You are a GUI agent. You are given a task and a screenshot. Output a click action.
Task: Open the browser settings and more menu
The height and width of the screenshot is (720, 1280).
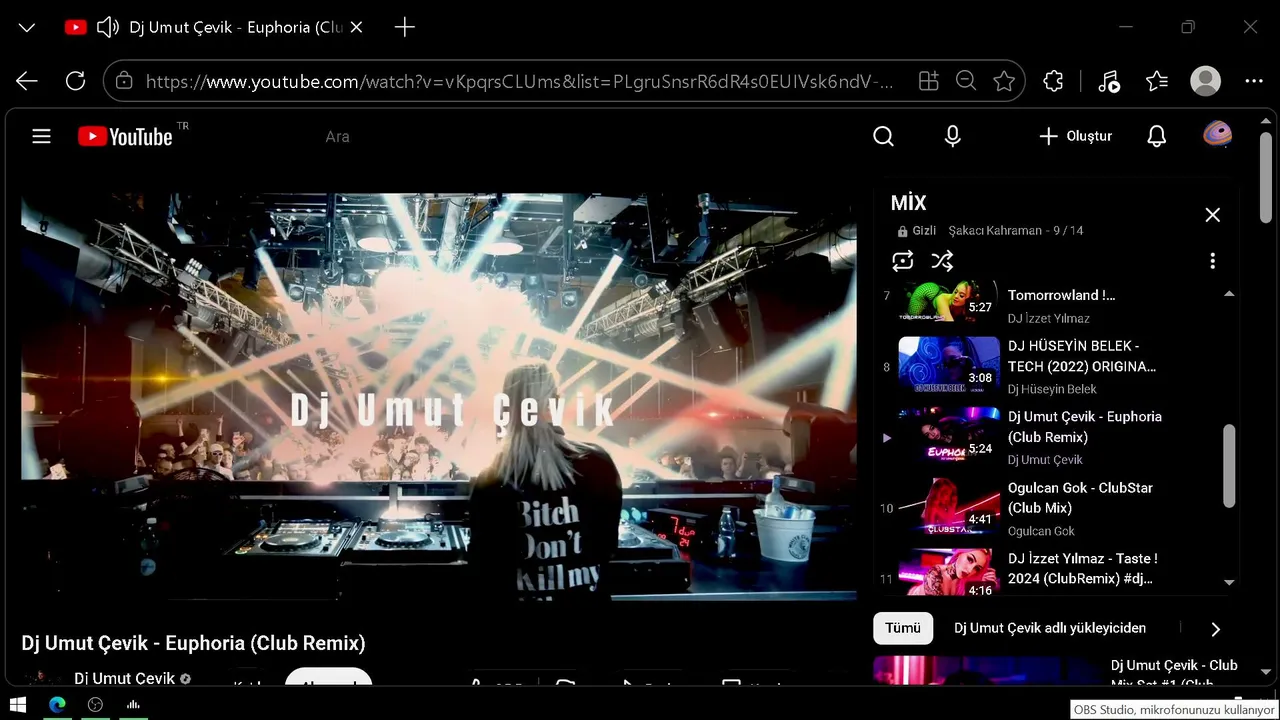(1254, 81)
